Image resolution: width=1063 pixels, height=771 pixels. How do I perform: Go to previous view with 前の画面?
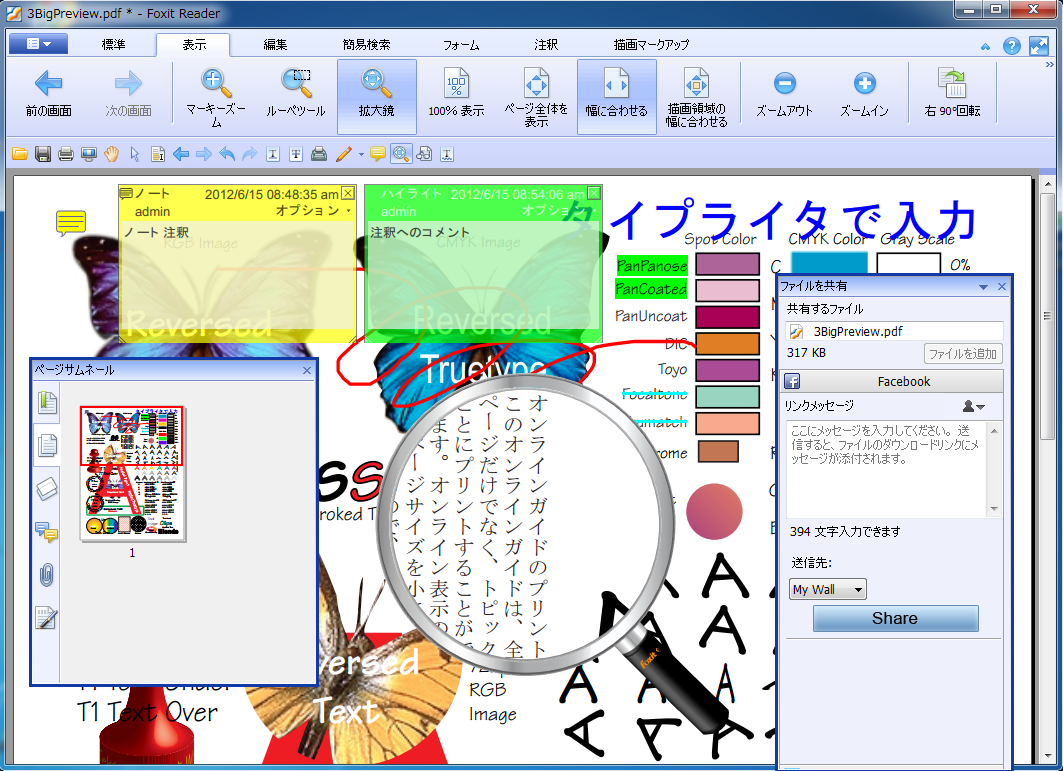49,95
